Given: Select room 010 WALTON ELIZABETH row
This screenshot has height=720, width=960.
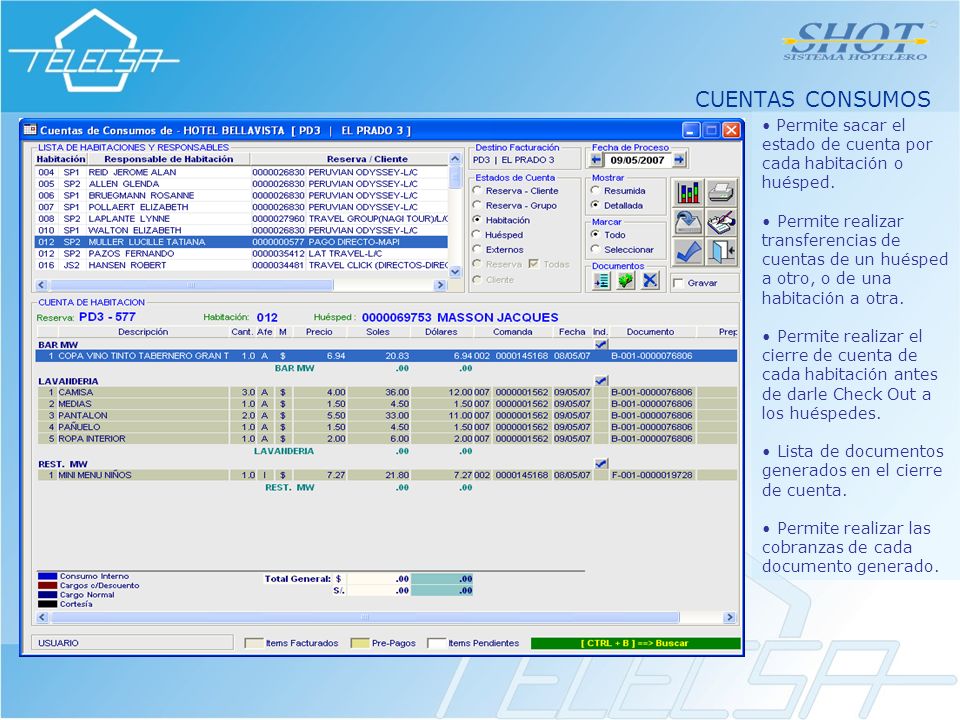Looking at the screenshot, I should (x=242, y=230).
